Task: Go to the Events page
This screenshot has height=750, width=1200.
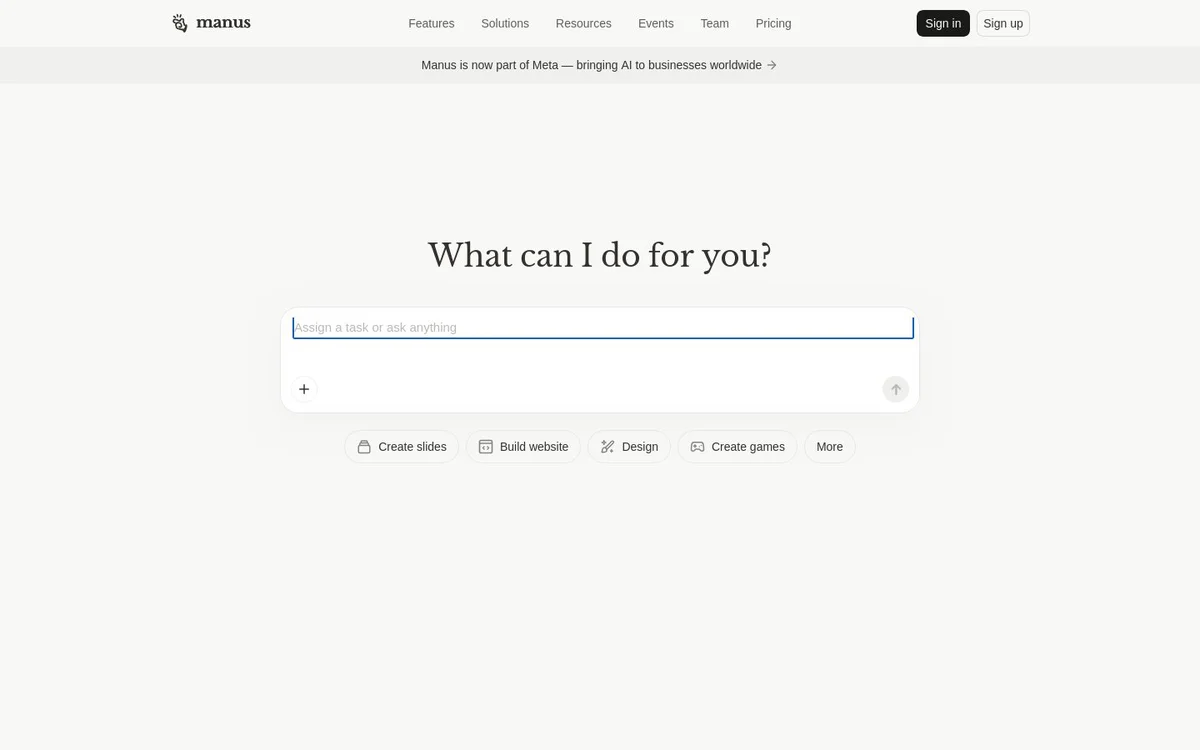Action: 656,23
